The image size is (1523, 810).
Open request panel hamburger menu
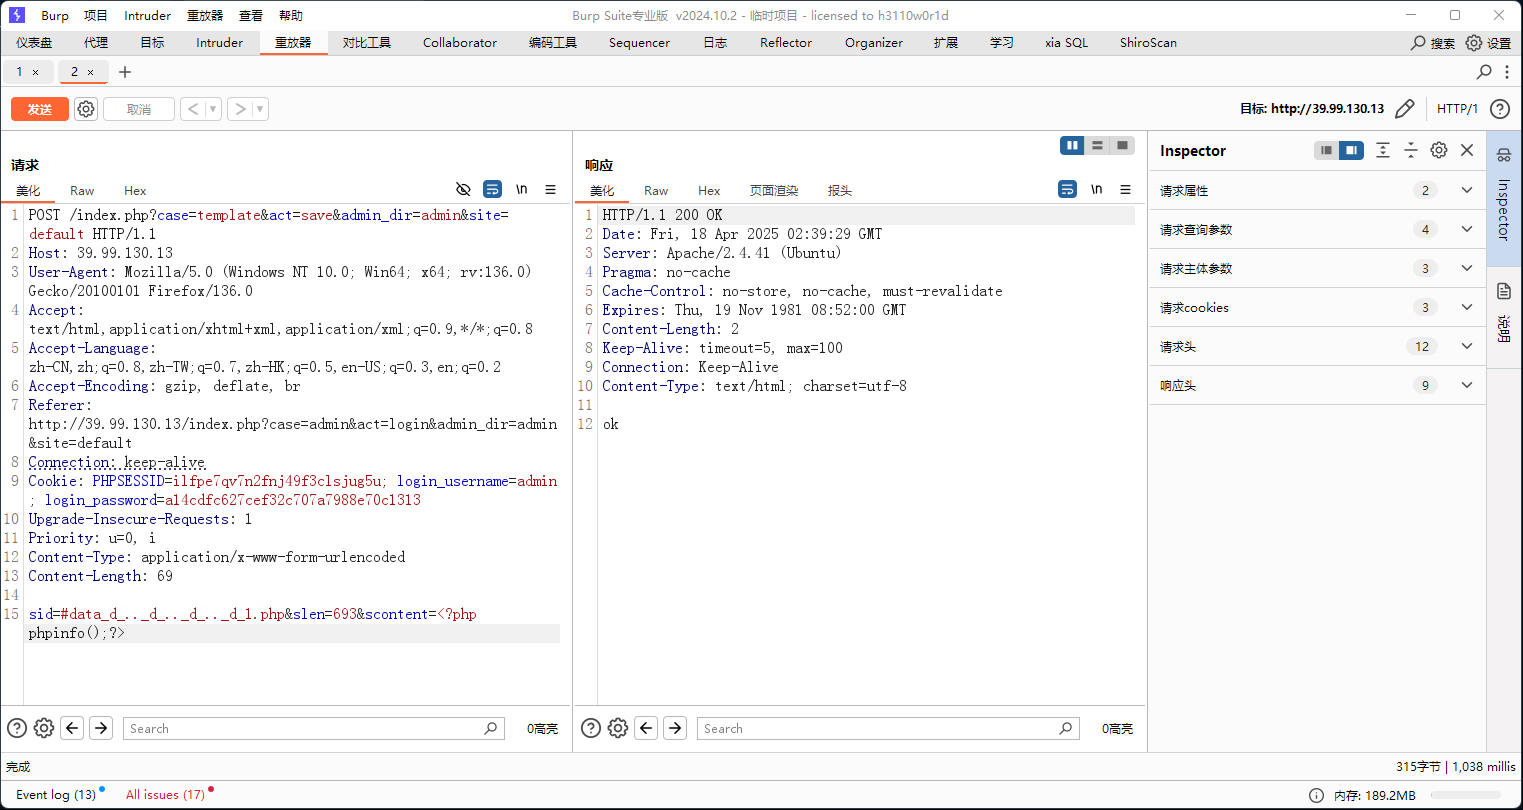click(550, 189)
